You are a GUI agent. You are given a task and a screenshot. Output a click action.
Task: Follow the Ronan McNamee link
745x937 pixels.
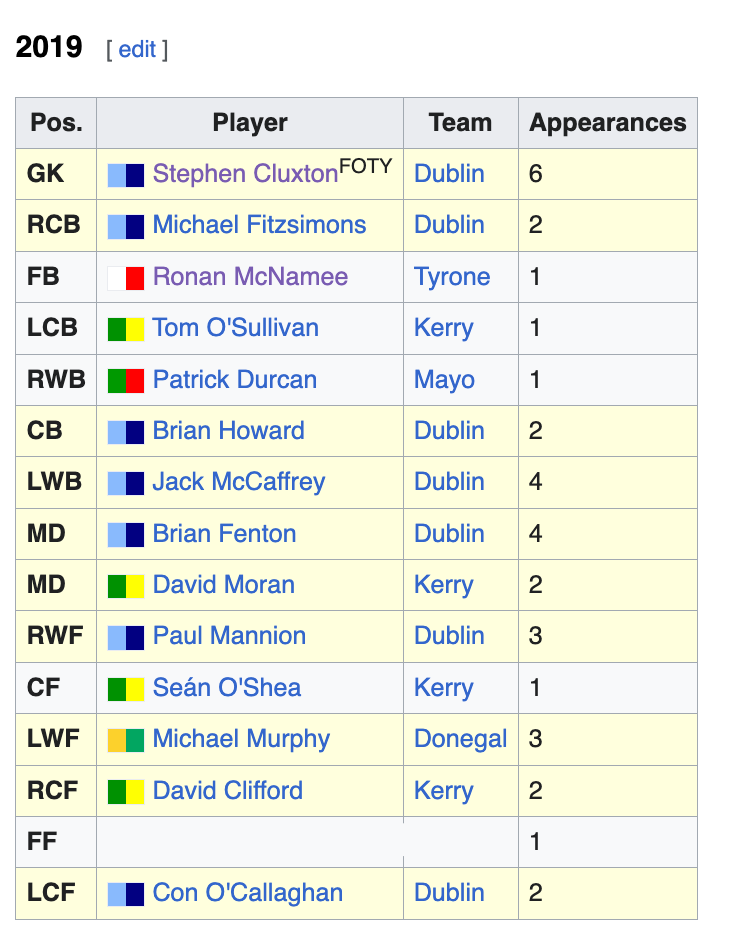click(250, 277)
